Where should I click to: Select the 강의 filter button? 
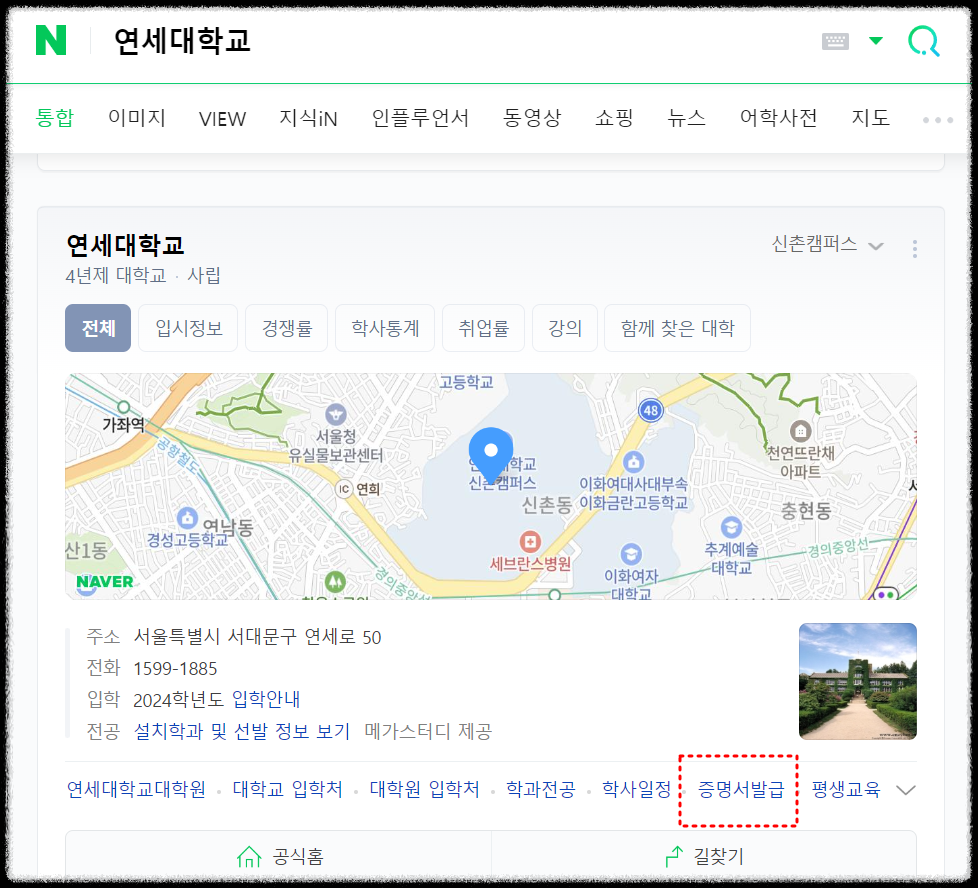point(564,328)
